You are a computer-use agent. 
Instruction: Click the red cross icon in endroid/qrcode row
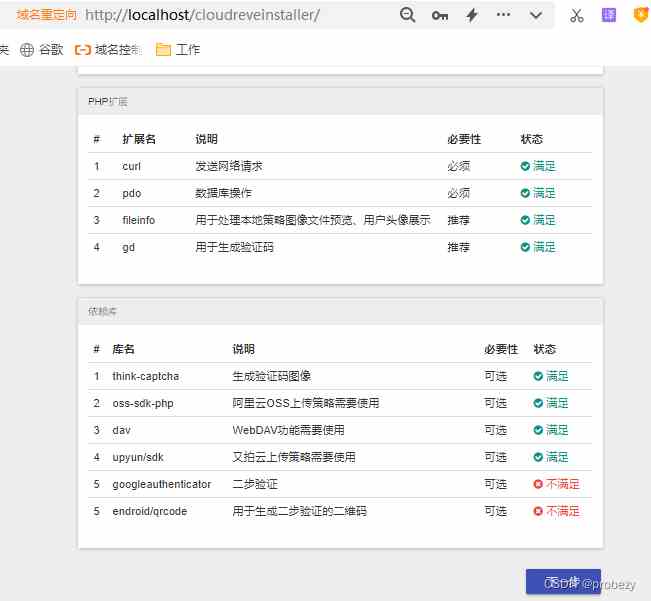pyautogui.click(x=538, y=511)
